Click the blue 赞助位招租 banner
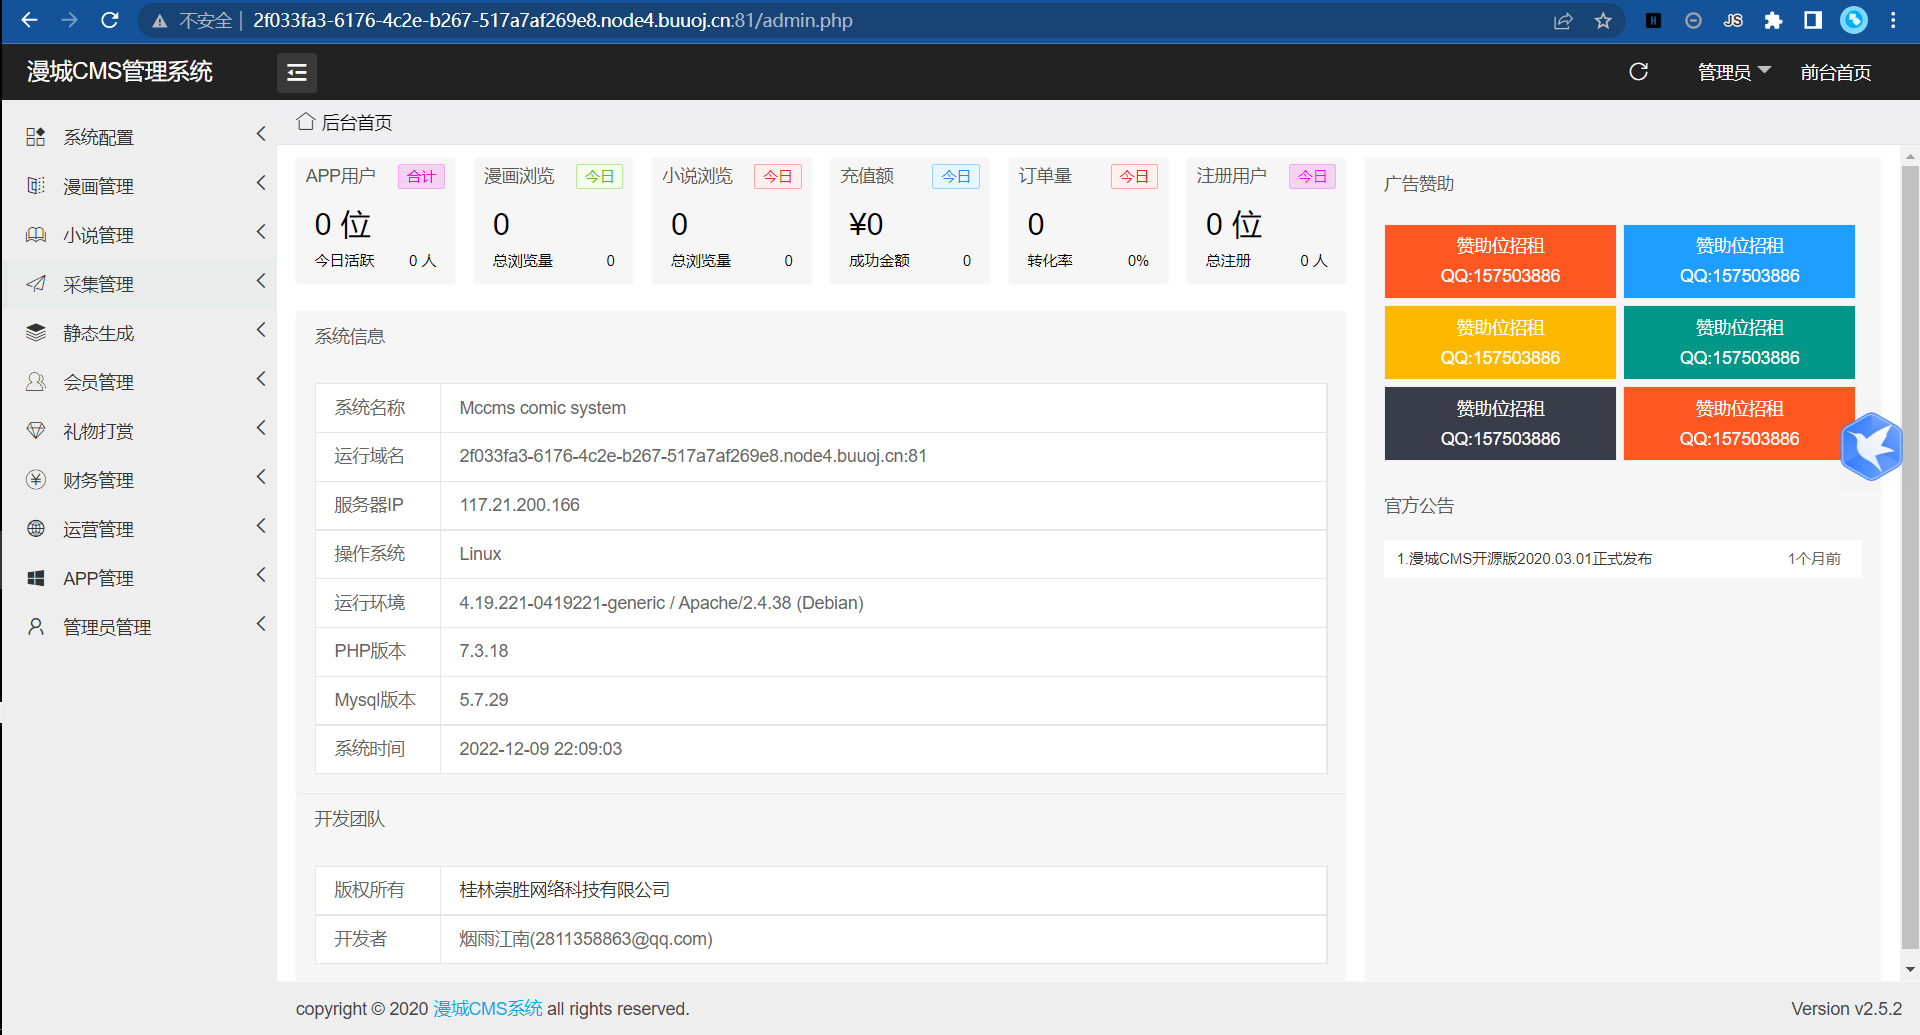This screenshot has height=1035, width=1920. (x=1739, y=261)
